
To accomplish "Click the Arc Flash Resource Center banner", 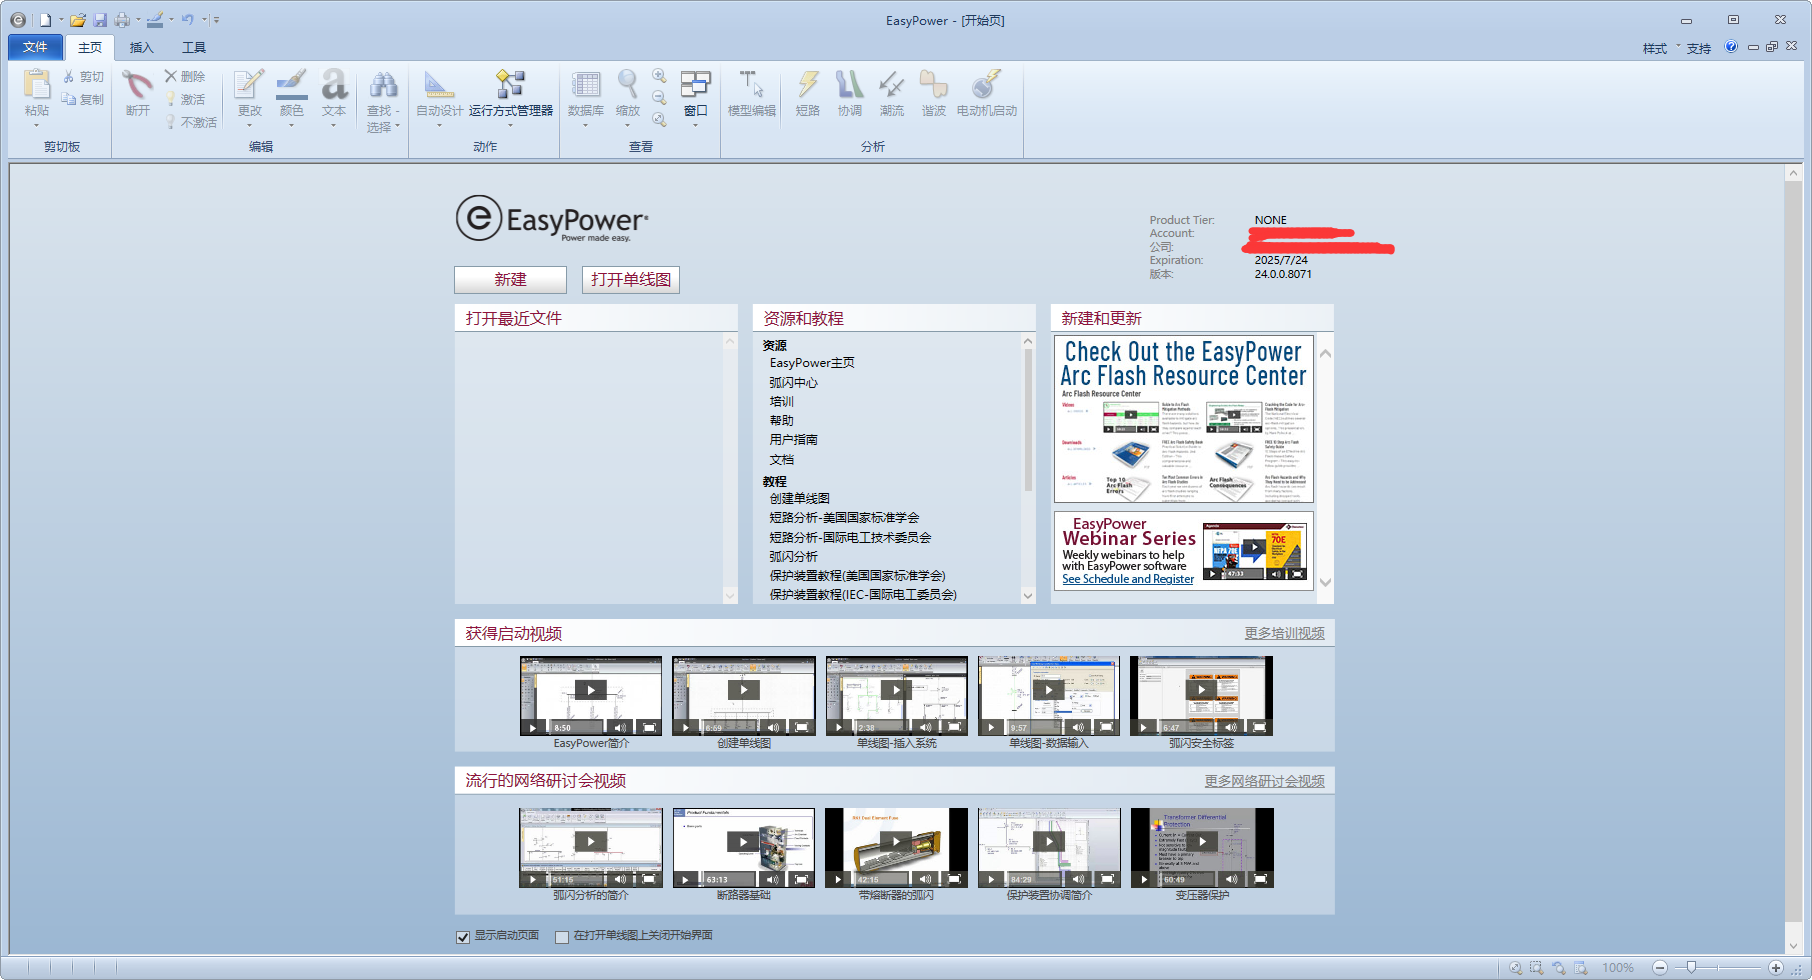I will pyautogui.click(x=1184, y=419).
